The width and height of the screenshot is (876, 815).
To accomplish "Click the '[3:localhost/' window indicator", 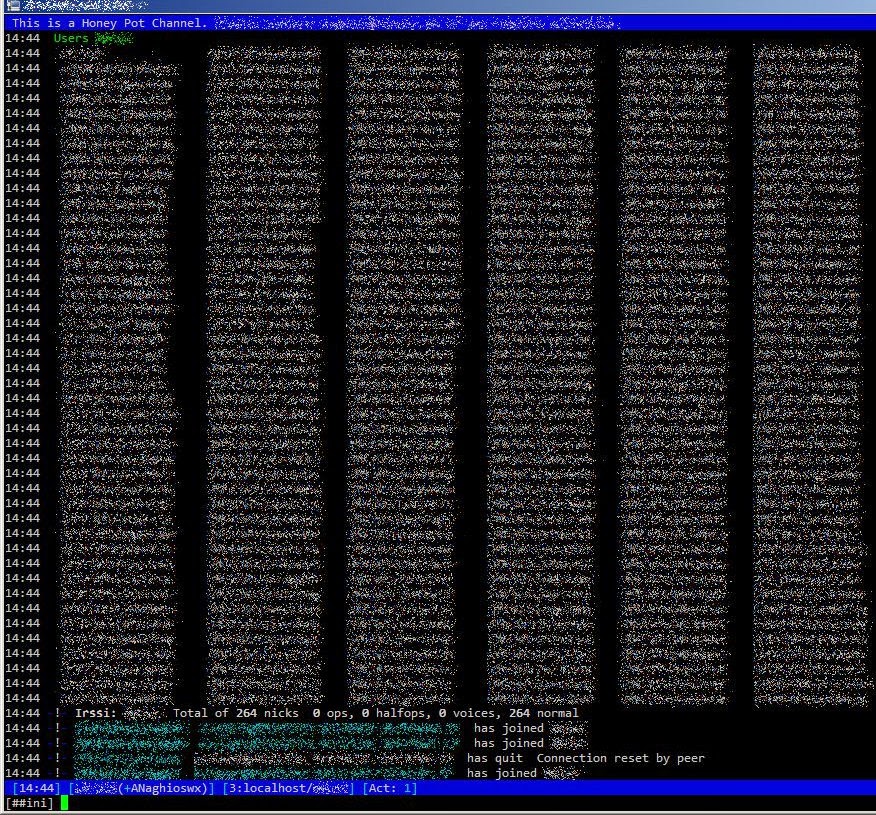I will tap(267, 789).
